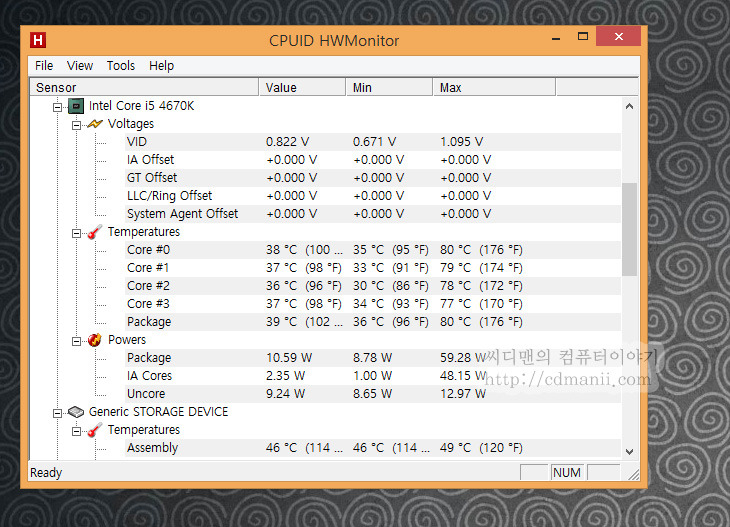Viewport: 730px width, 527px height.
Task: Click the Ready status bar text
Action: coord(46,473)
